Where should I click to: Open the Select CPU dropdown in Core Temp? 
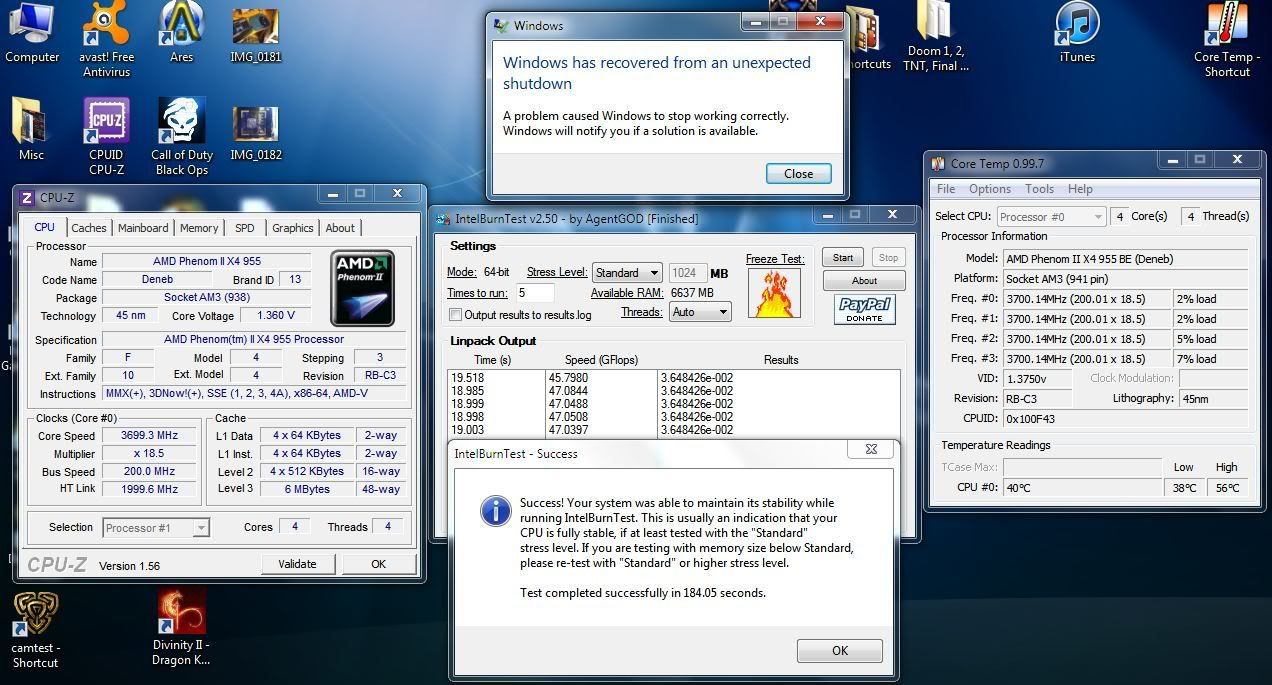[x=1052, y=216]
